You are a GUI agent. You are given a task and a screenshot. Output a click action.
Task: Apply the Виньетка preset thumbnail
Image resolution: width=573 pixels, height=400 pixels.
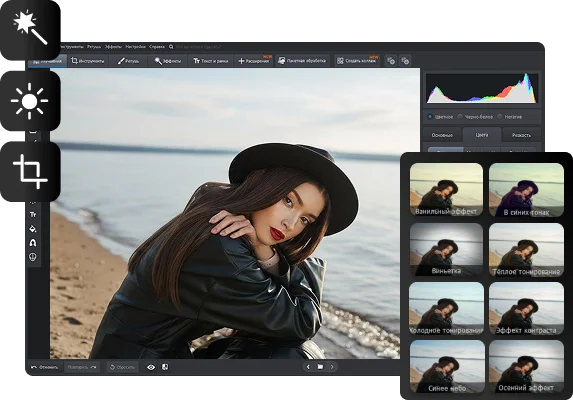pyautogui.click(x=446, y=249)
